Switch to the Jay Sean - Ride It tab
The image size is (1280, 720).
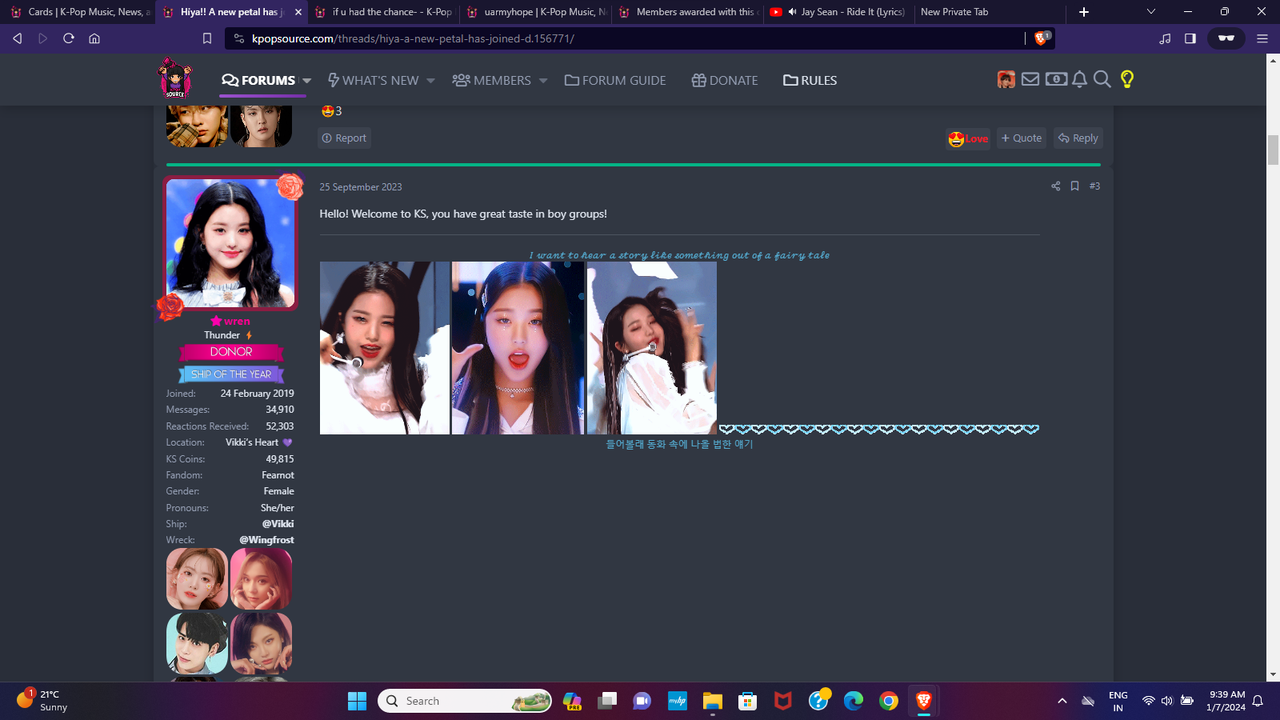838,12
